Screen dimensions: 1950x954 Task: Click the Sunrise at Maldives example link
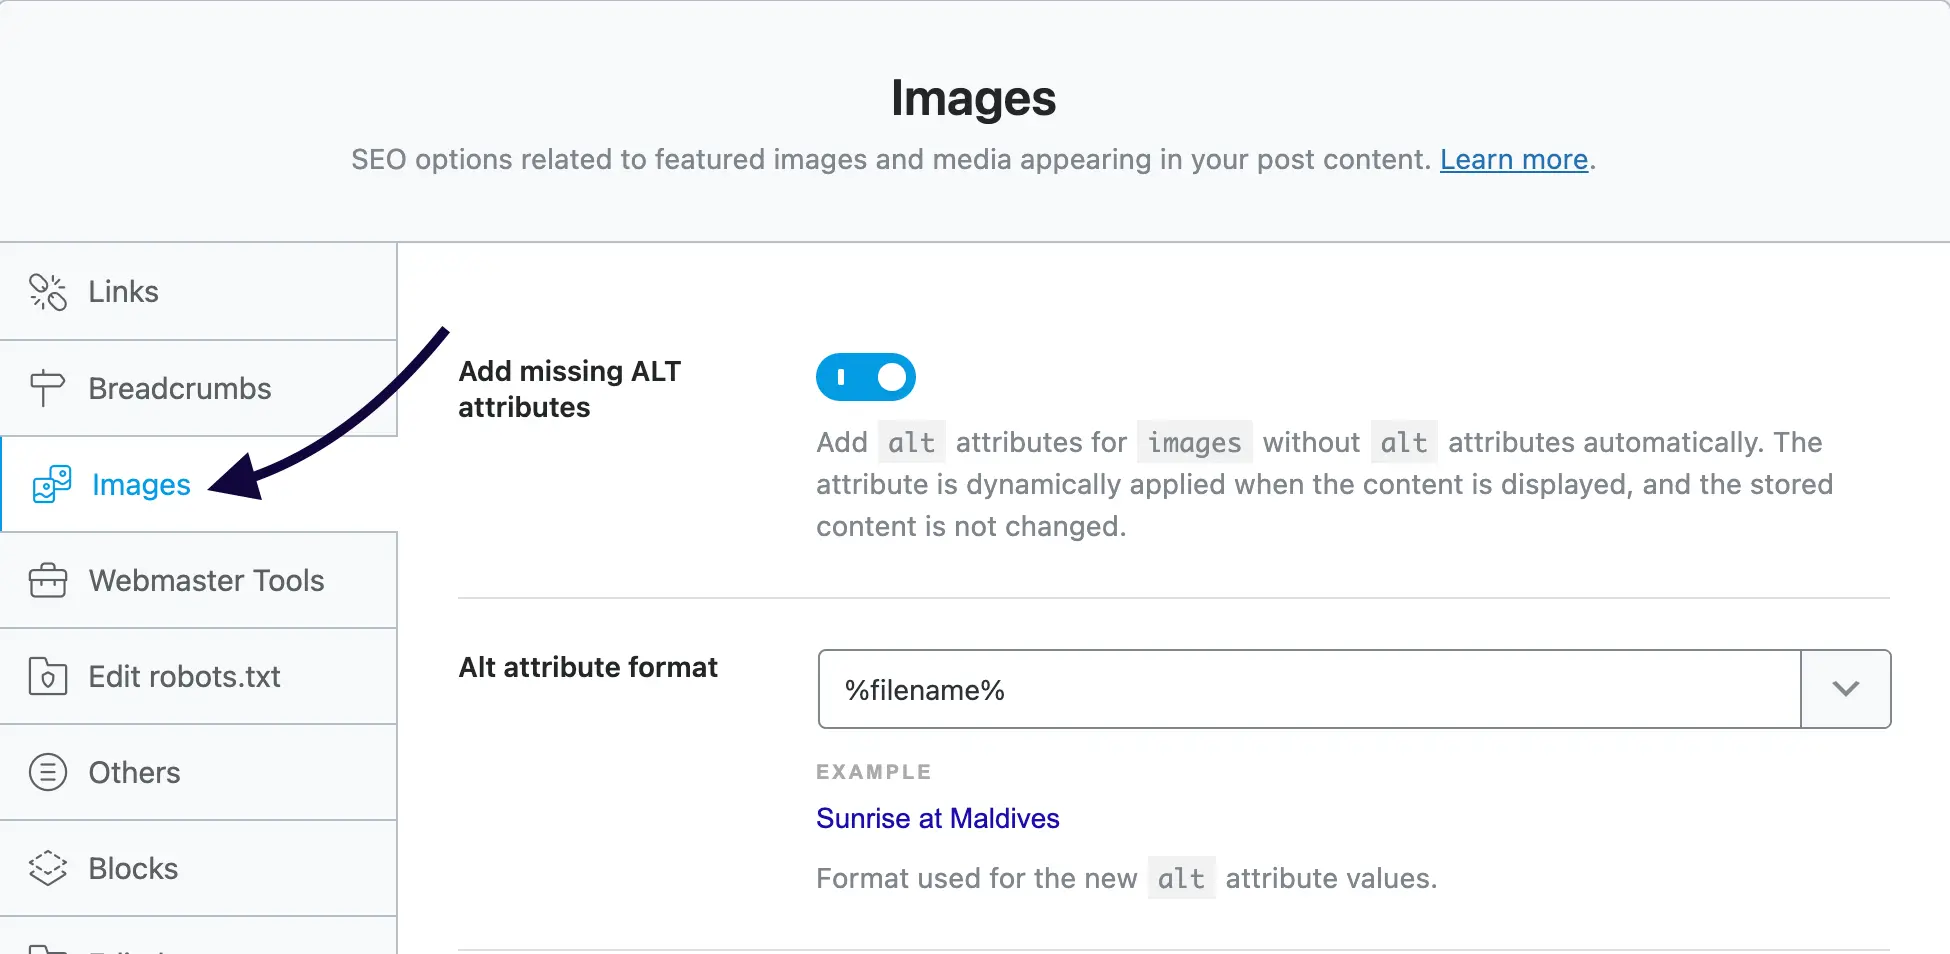point(937,818)
